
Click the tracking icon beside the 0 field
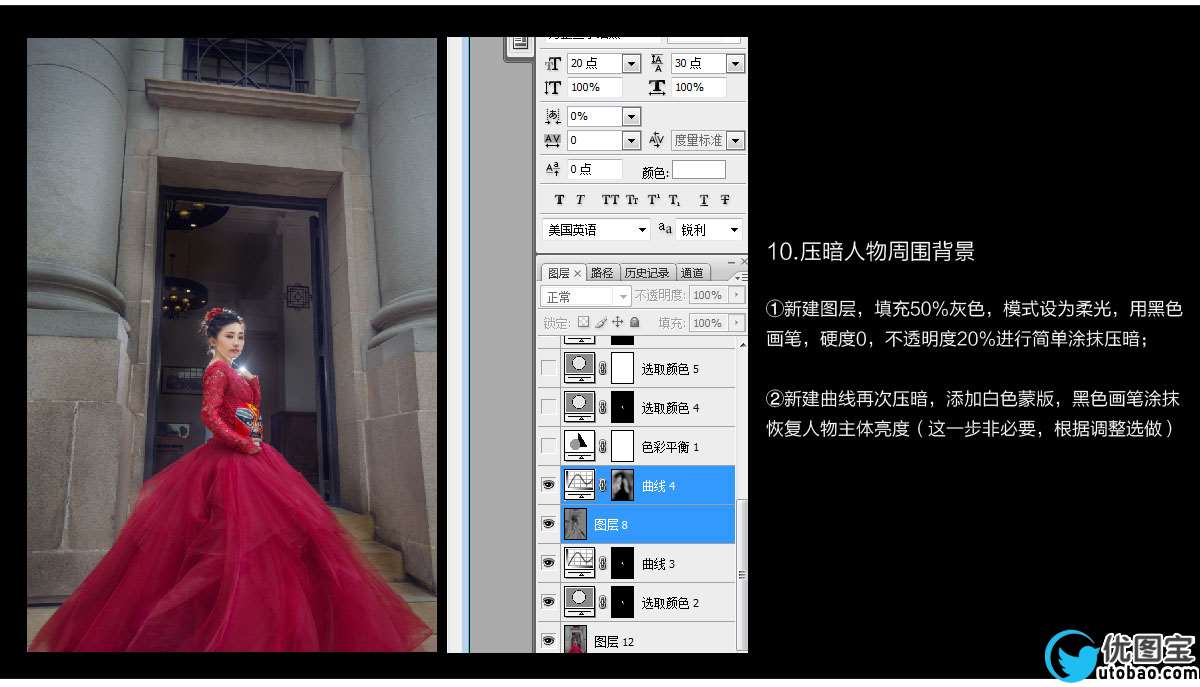pyautogui.click(x=553, y=140)
